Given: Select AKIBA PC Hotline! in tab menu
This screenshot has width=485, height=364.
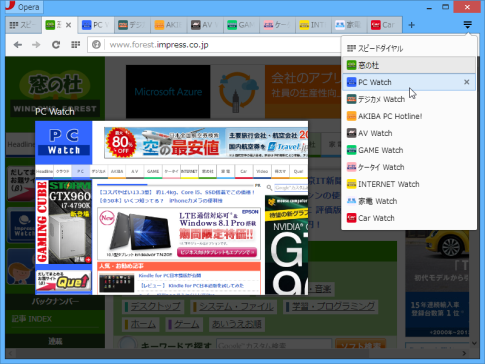Looking at the screenshot, I should coord(409,116).
